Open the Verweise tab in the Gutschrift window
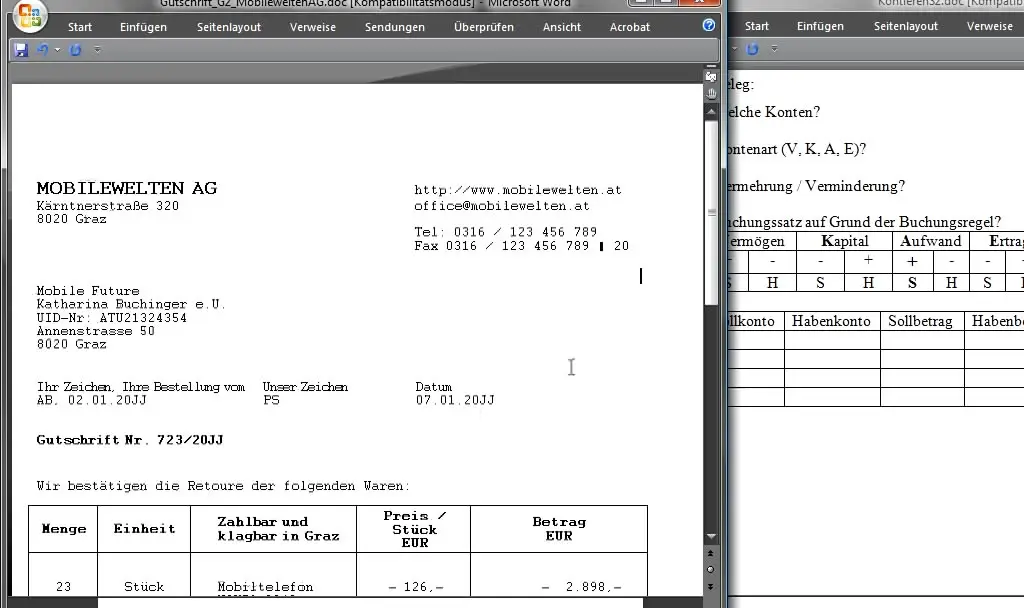Screen dimensions: 1024x608 pyautogui.click(x=313, y=27)
